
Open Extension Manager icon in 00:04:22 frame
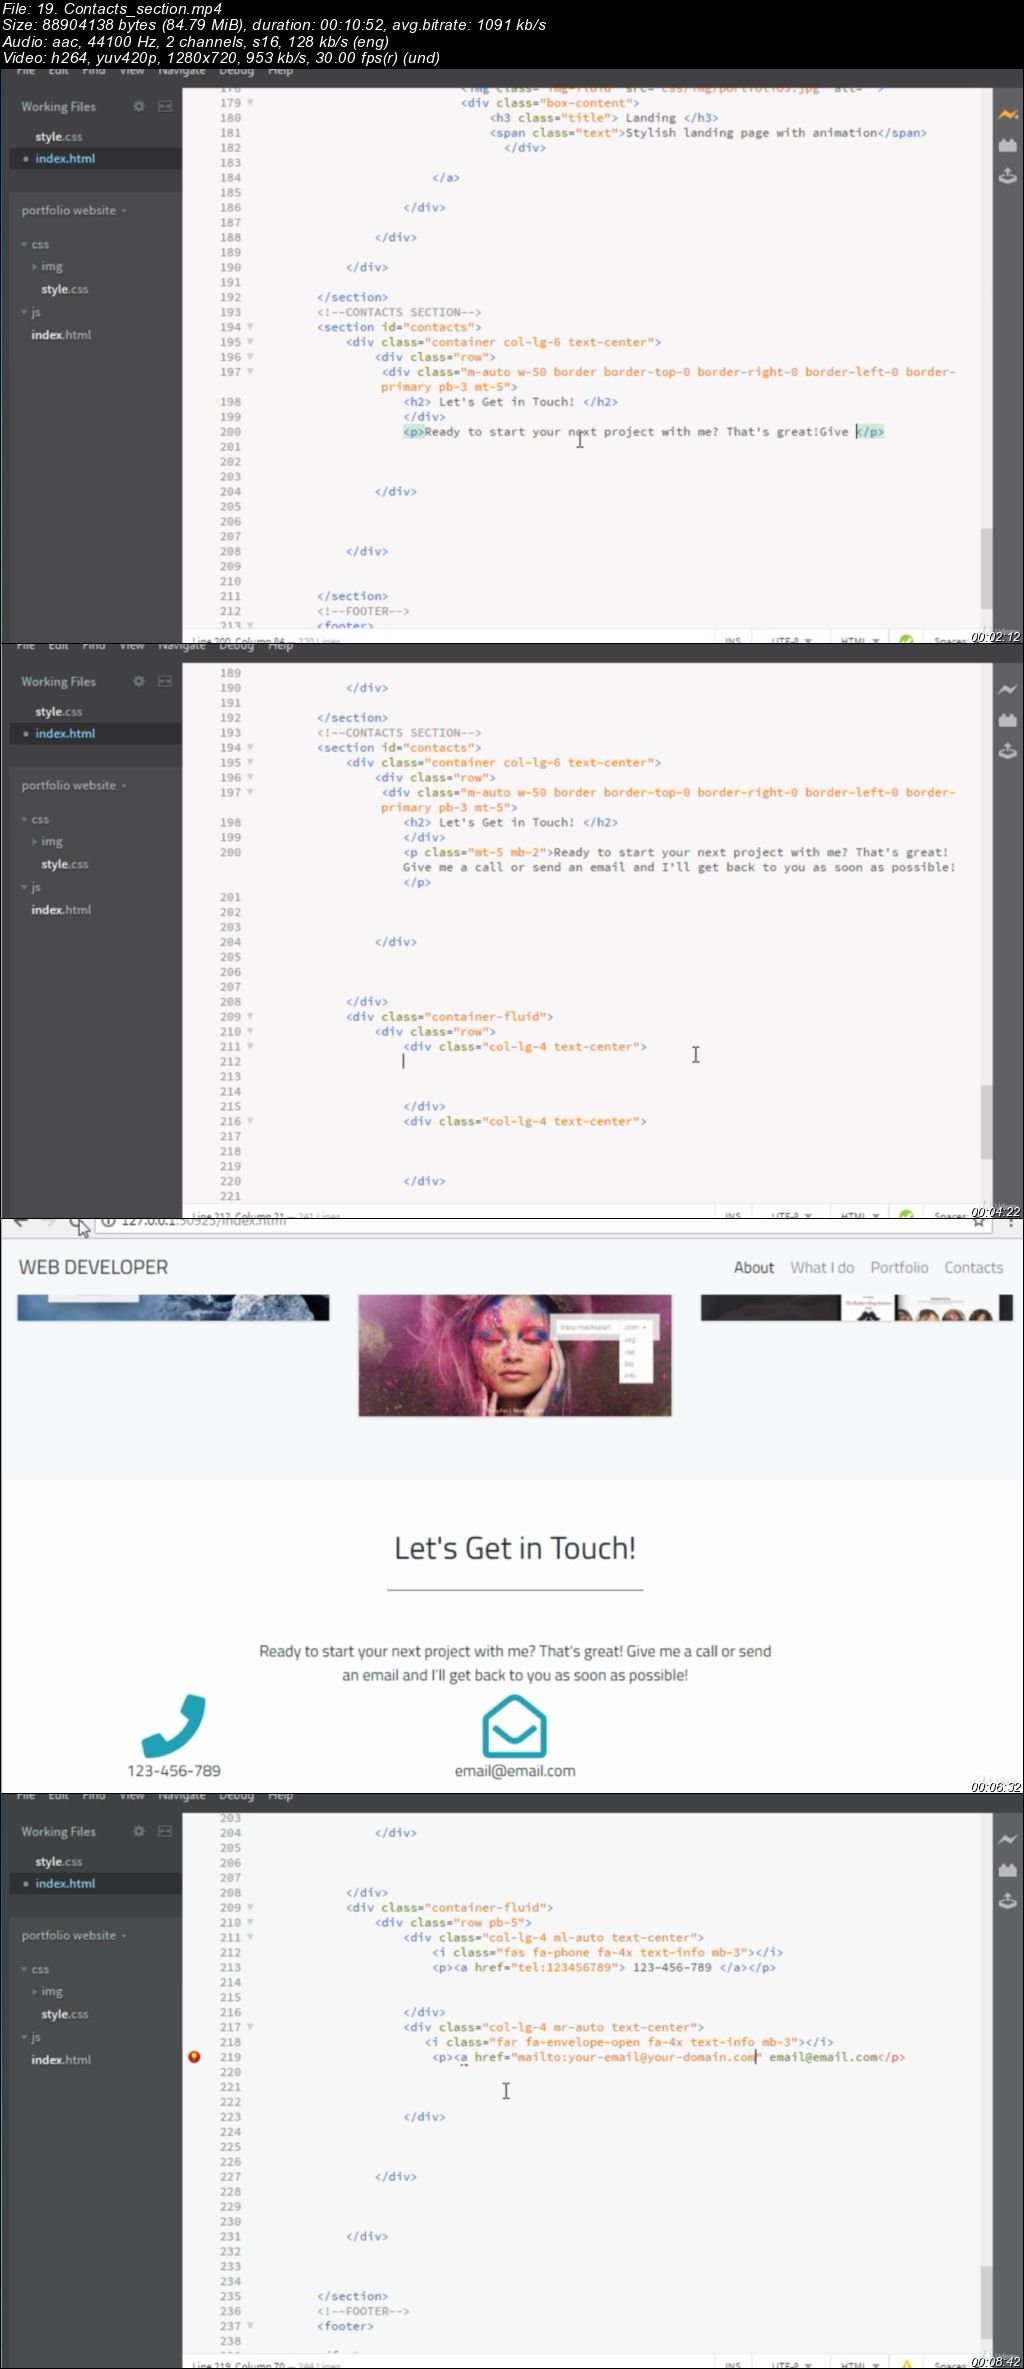coord(1007,720)
